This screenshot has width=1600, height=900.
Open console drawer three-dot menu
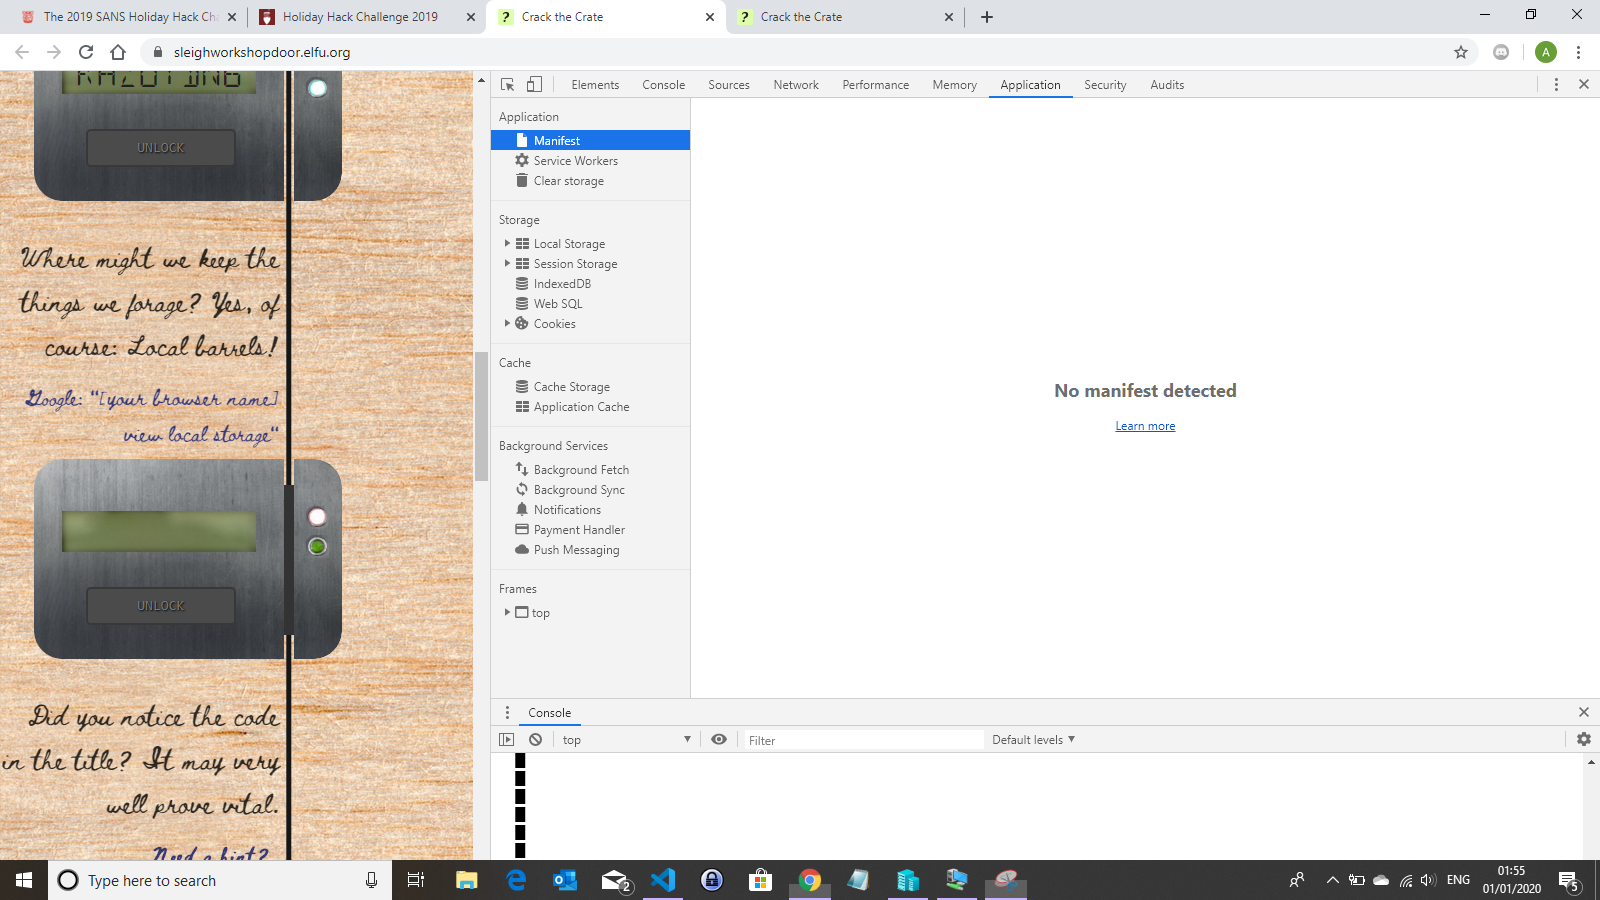click(x=507, y=713)
